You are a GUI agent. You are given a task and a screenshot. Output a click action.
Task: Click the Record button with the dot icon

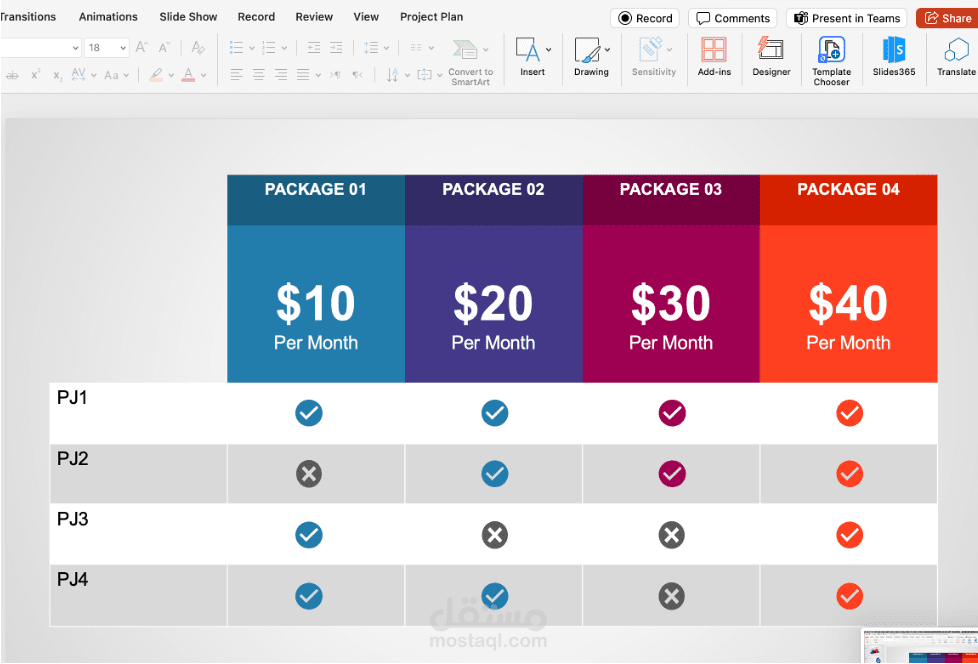pyautogui.click(x=645, y=18)
